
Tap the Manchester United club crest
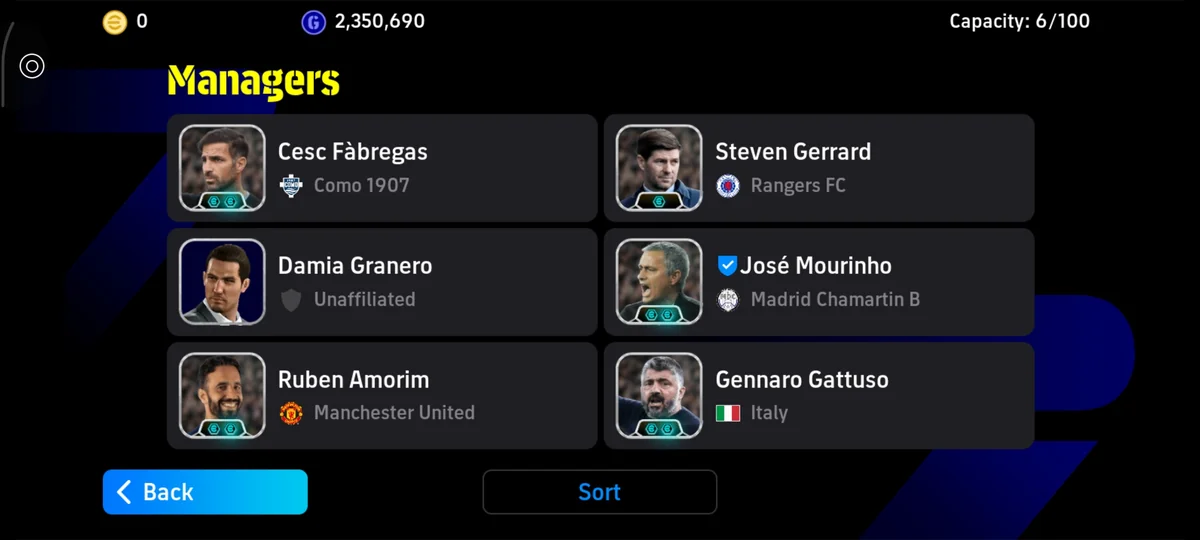tap(291, 412)
